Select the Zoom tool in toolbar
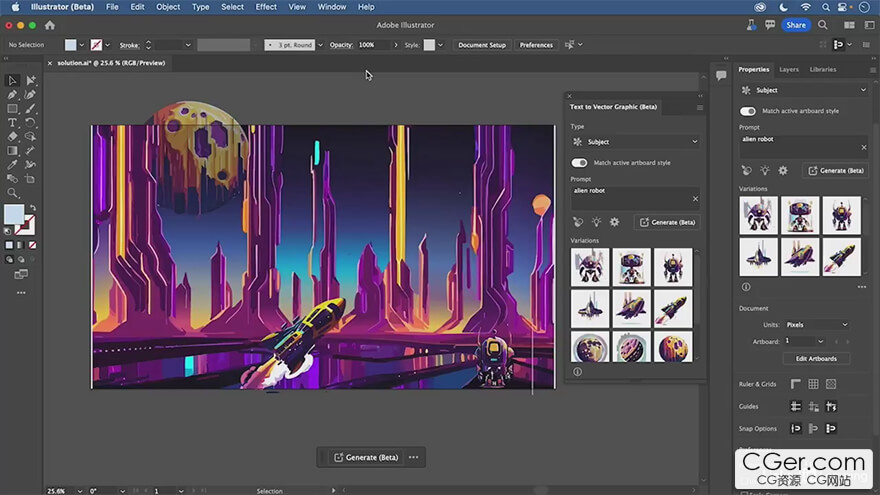 [12, 193]
